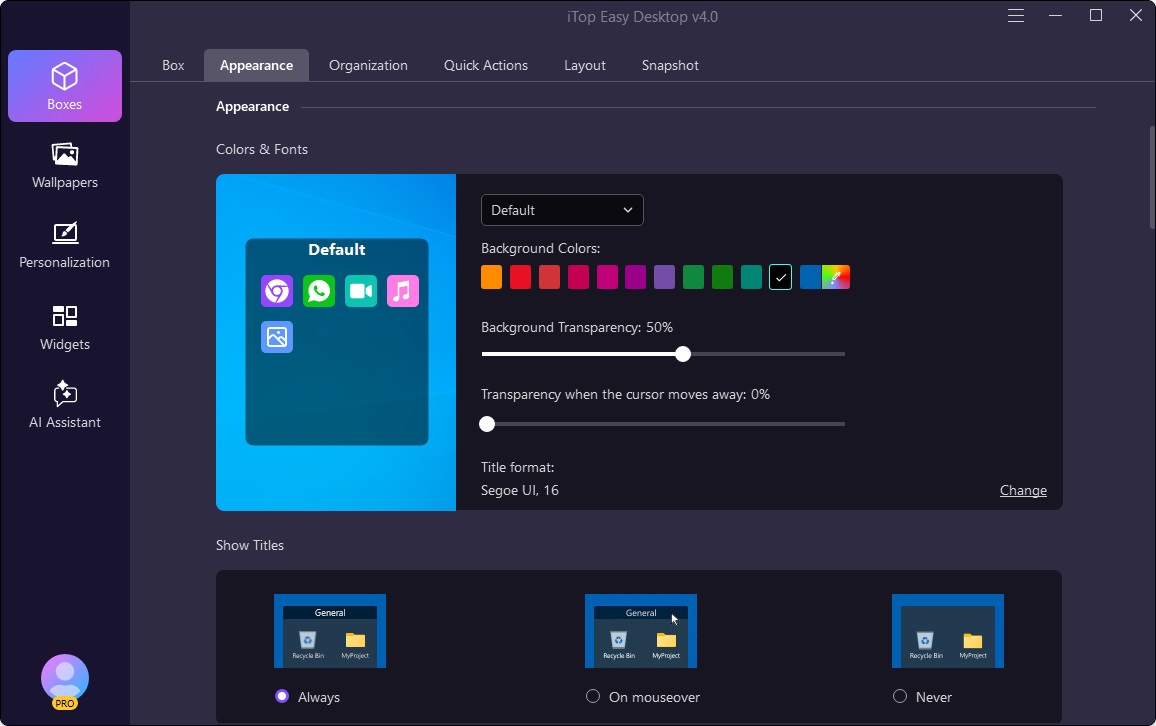Switch to the Quick Actions tab
Screen dimensions: 1156x726
486,65
